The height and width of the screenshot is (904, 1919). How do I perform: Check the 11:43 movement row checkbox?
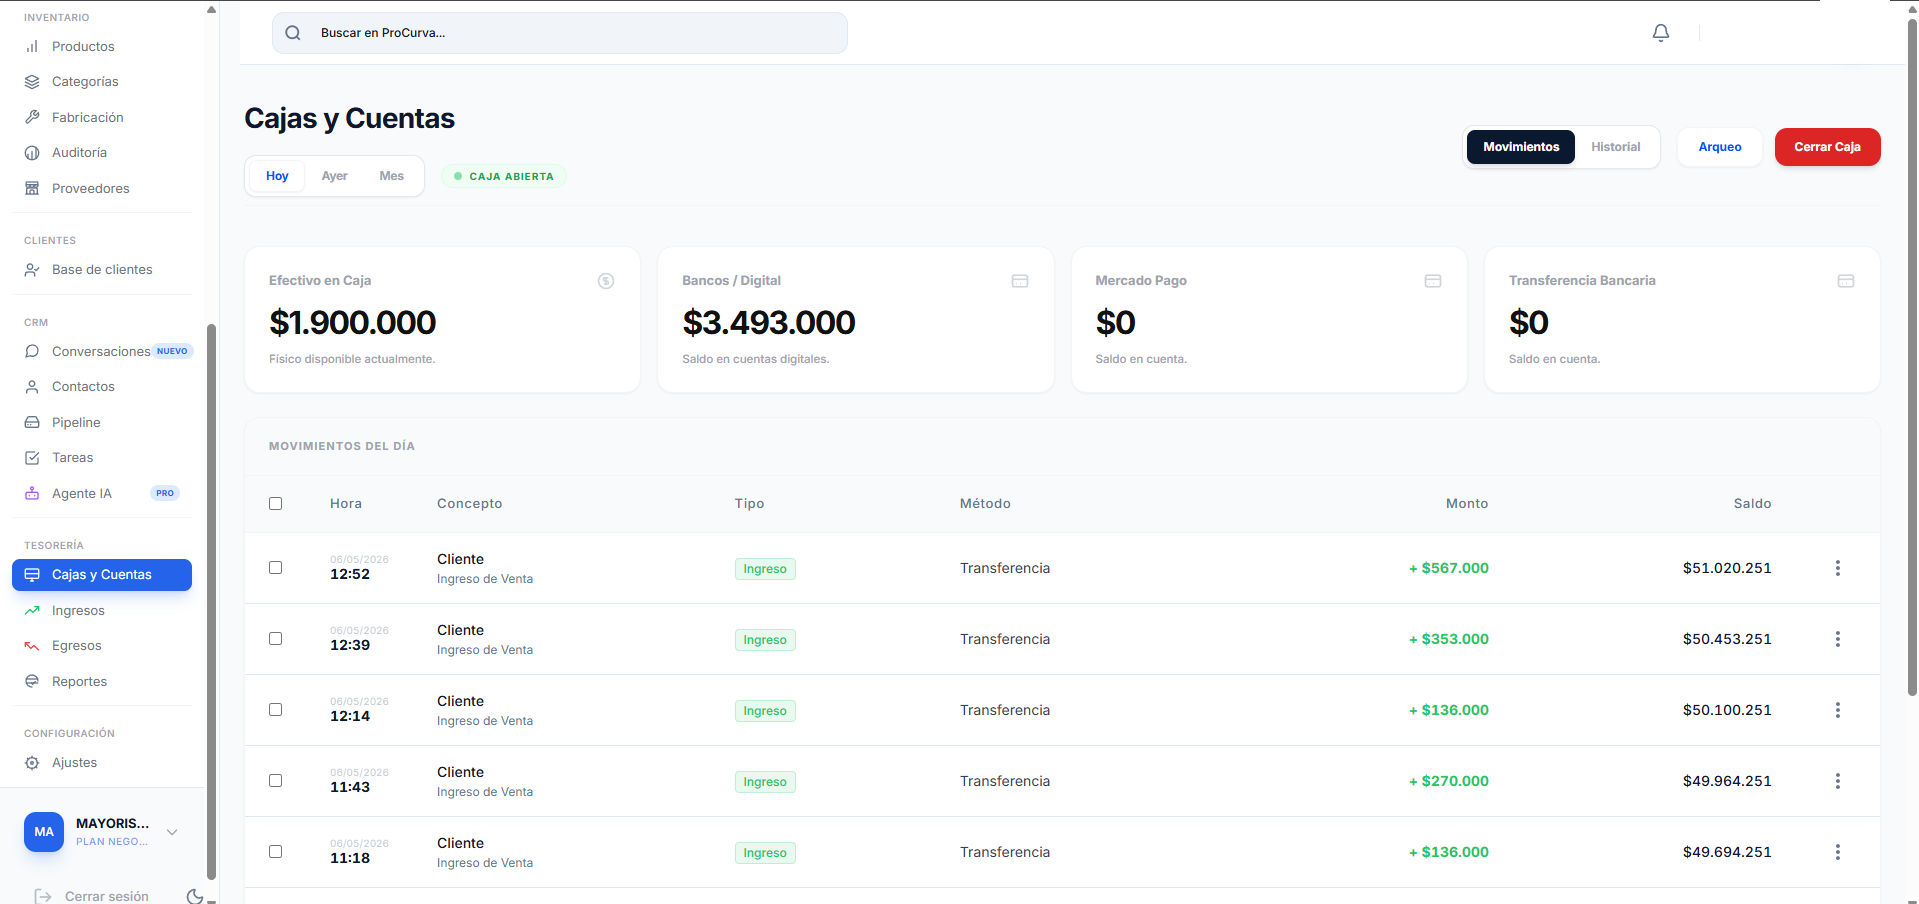pos(276,781)
